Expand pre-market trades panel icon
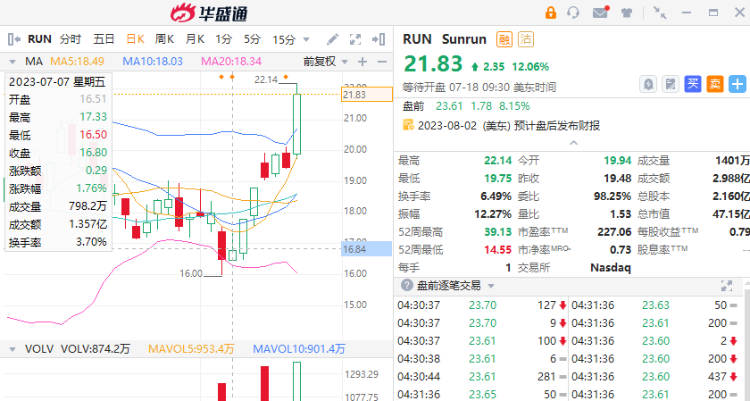 coord(727,286)
